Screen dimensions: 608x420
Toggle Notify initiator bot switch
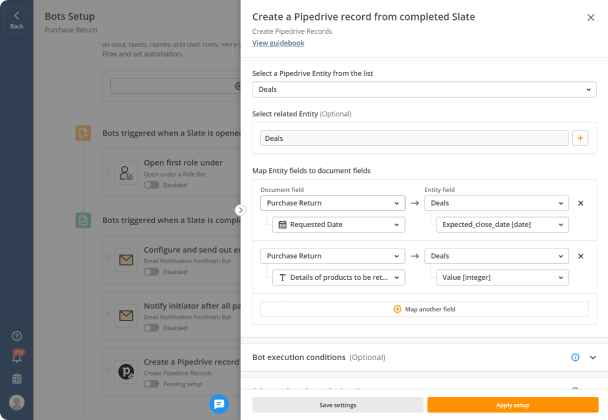(x=151, y=328)
